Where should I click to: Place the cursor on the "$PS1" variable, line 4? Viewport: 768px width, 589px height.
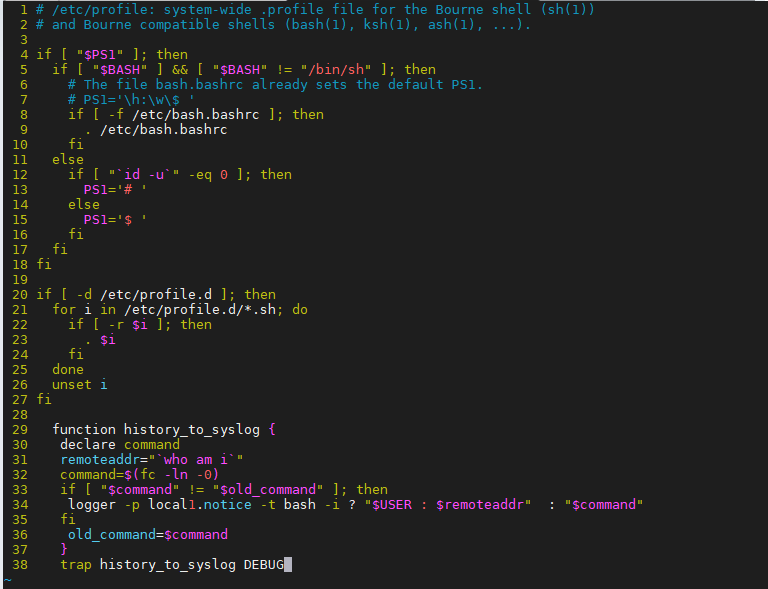click(x=99, y=54)
